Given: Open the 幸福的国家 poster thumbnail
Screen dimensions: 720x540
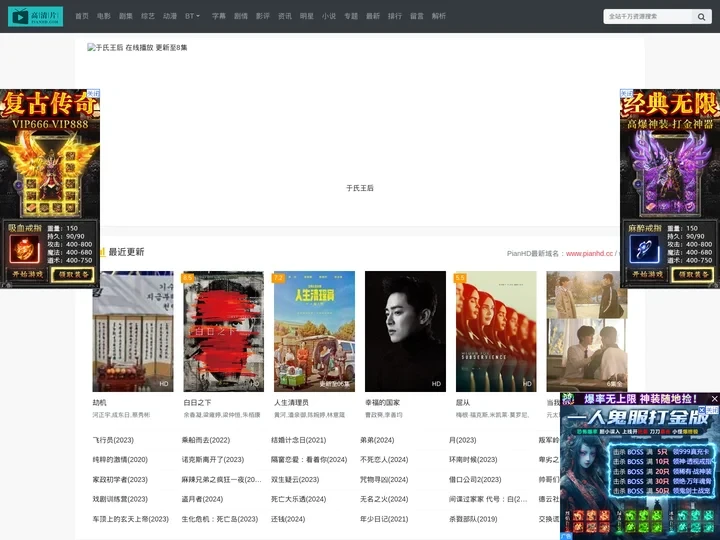Looking at the screenshot, I should point(405,331).
